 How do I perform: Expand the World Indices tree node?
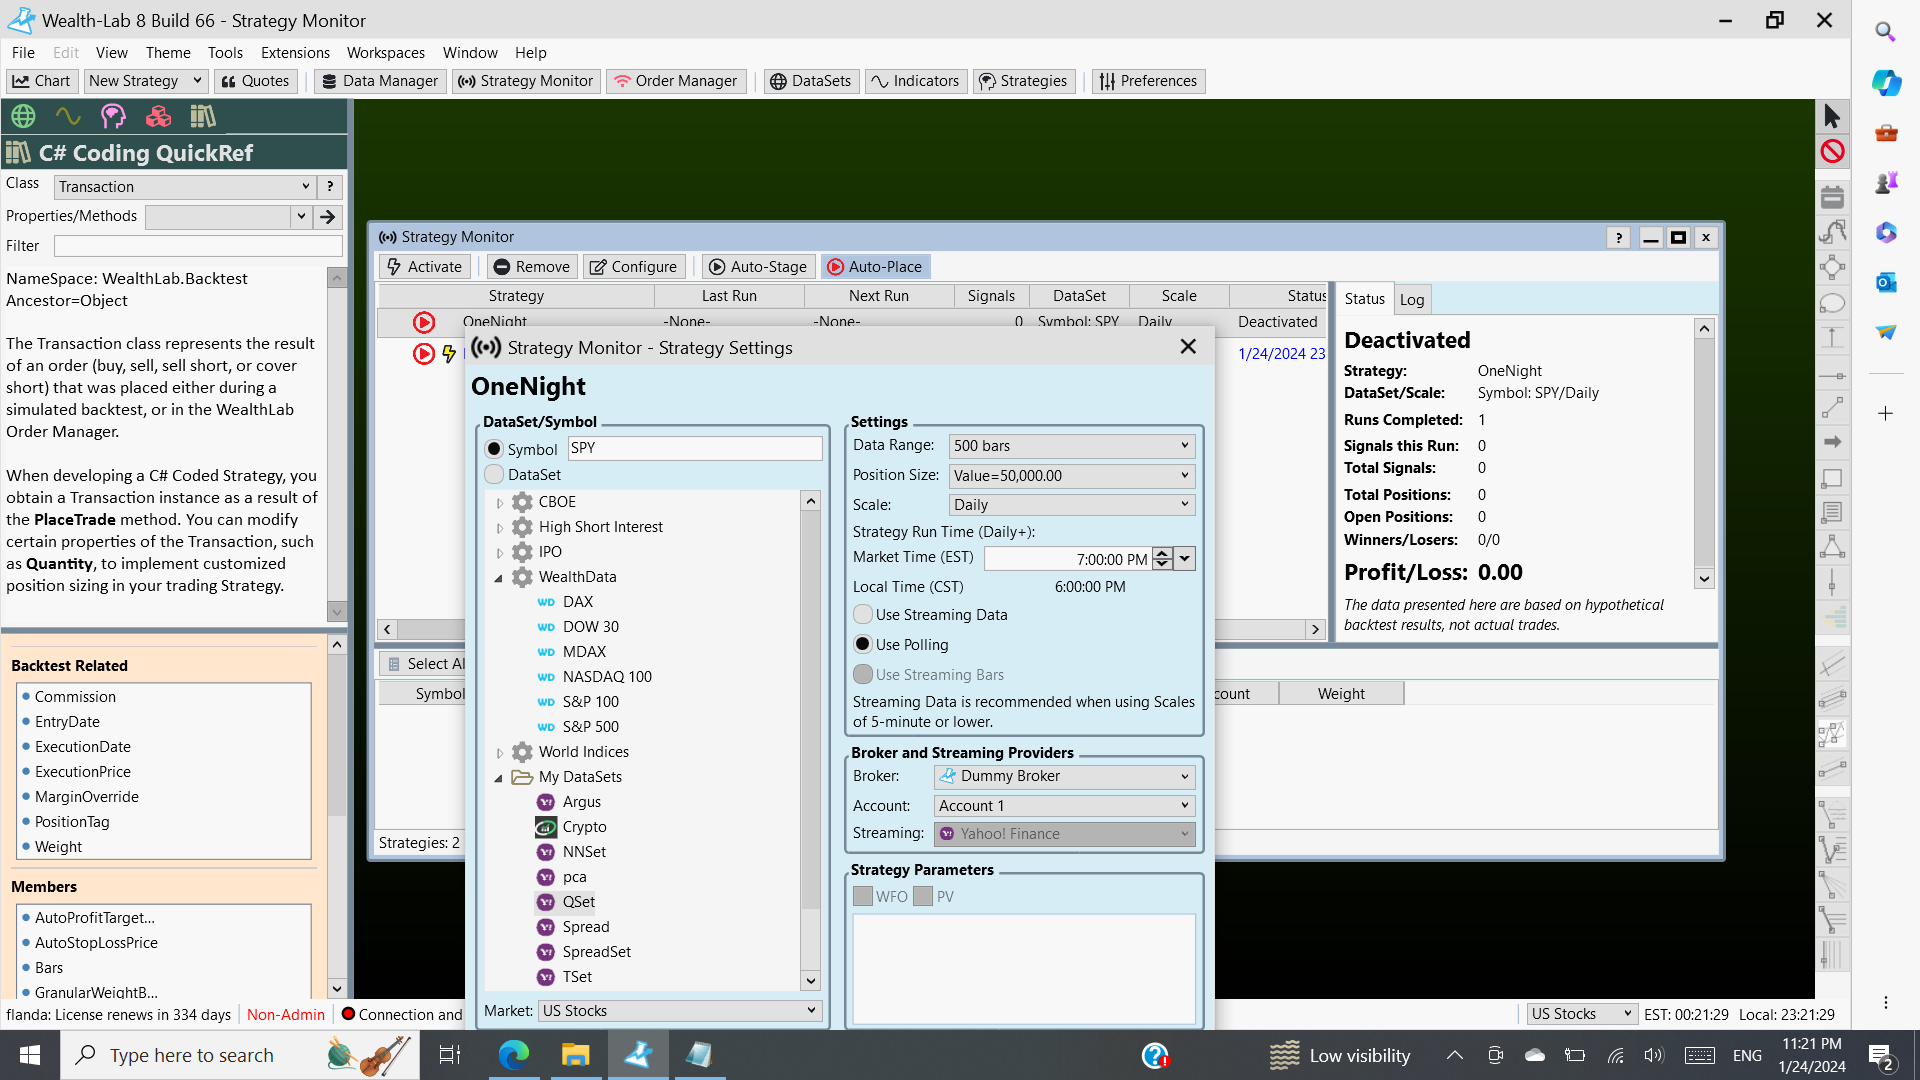pyautogui.click(x=500, y=753)
